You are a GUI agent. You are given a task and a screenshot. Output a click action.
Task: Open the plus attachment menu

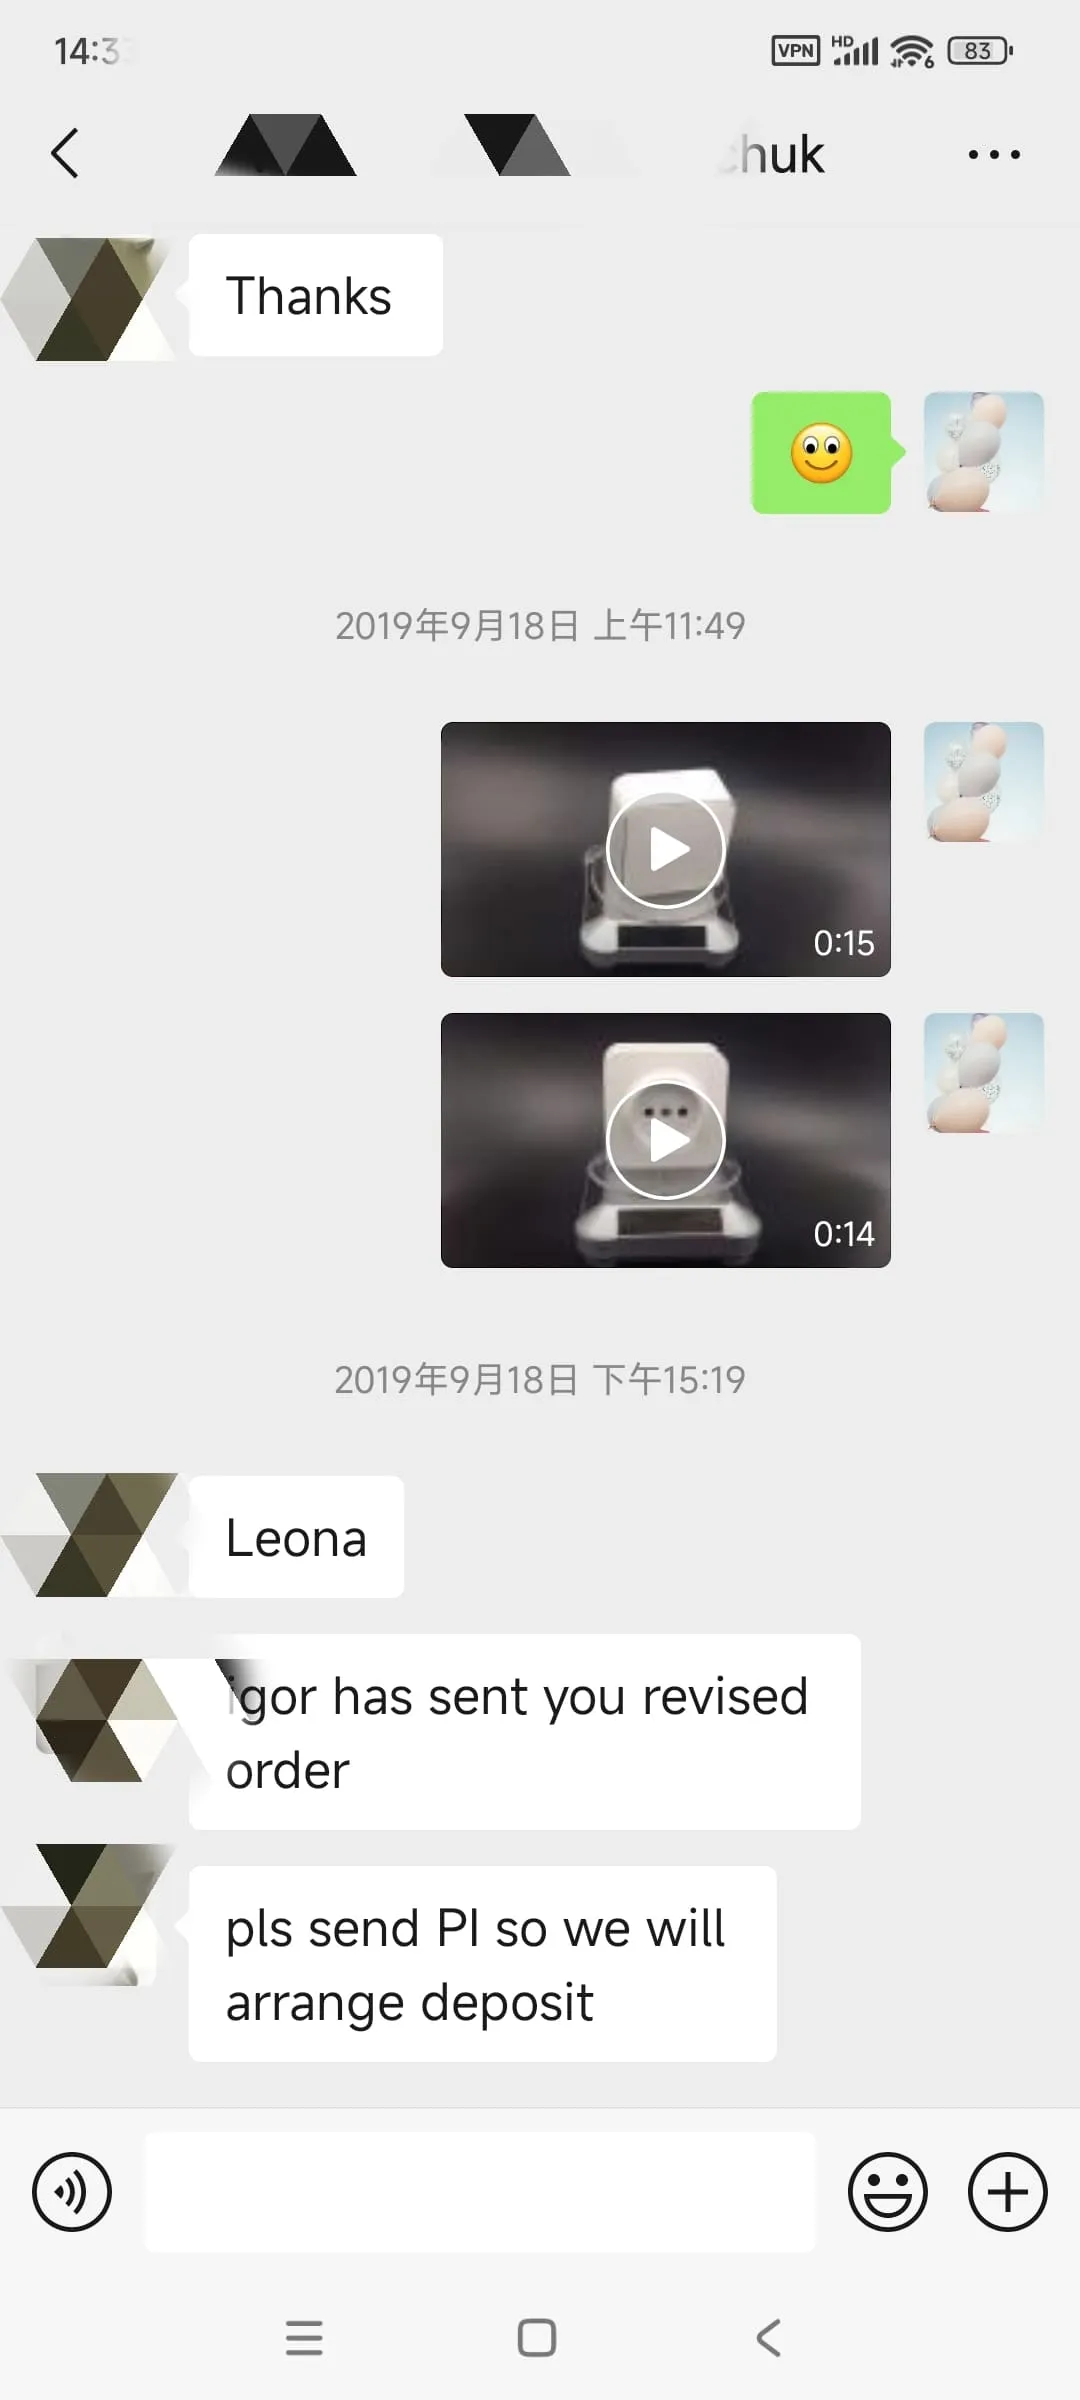[x=1007, y=2192]
